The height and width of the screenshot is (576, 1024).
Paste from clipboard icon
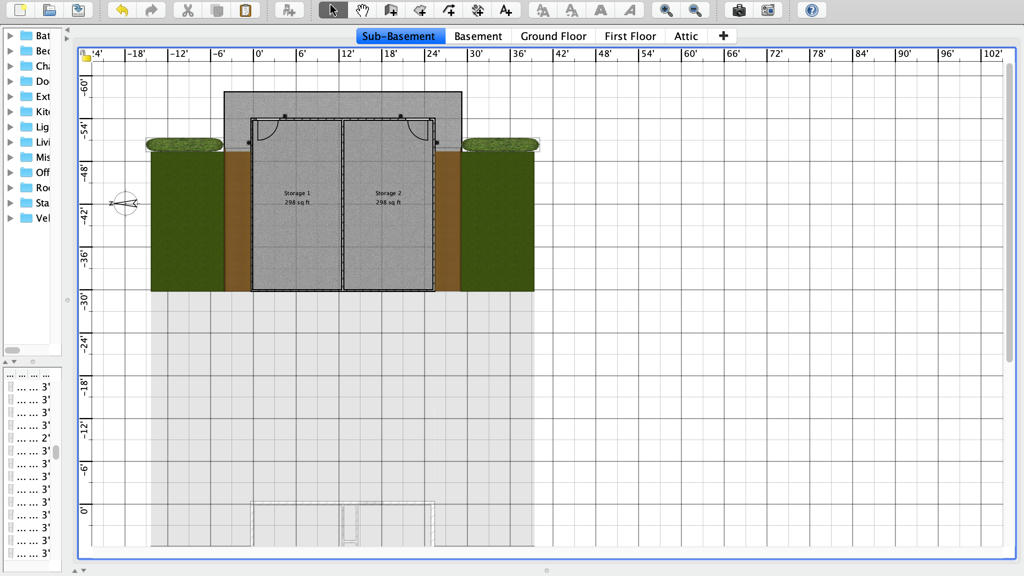pyautogui.click(x=246, y=10)
